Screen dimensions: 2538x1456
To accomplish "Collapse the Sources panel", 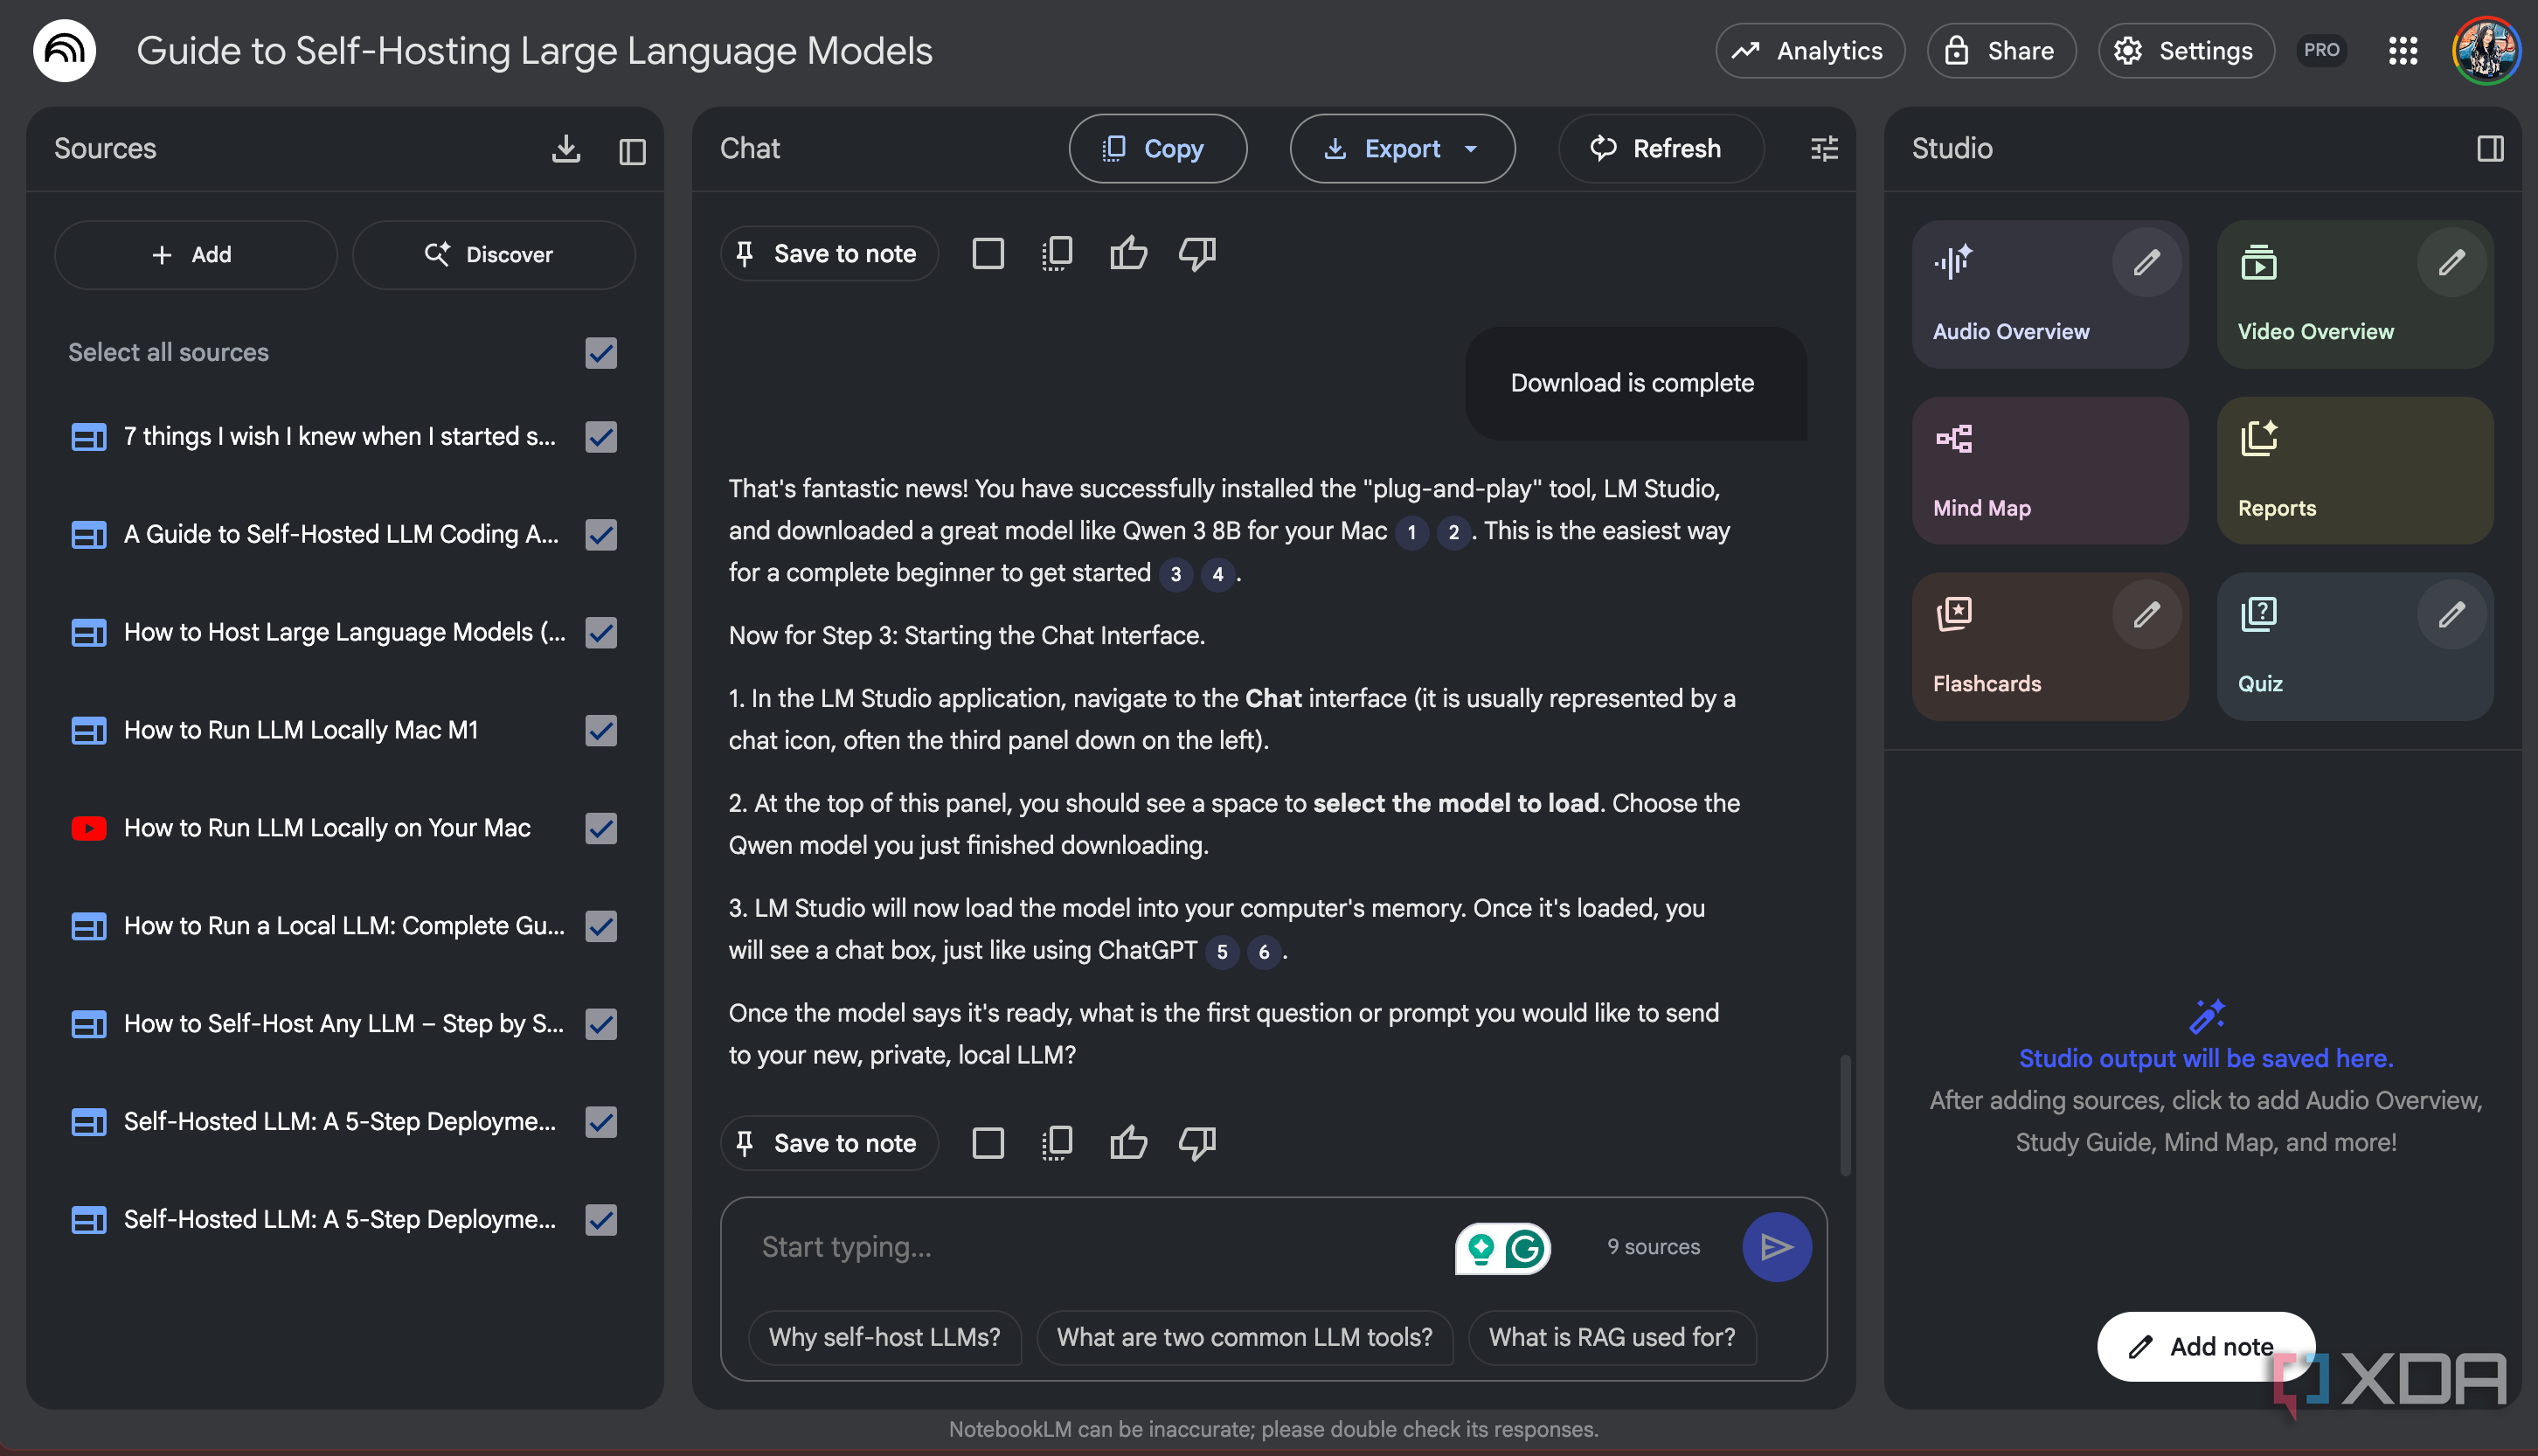I will click(632, 151).
